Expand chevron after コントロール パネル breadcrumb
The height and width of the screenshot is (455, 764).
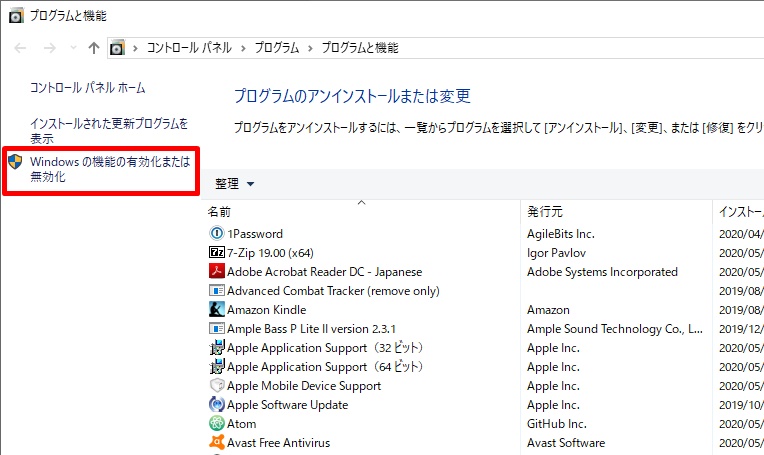point(243,48)
